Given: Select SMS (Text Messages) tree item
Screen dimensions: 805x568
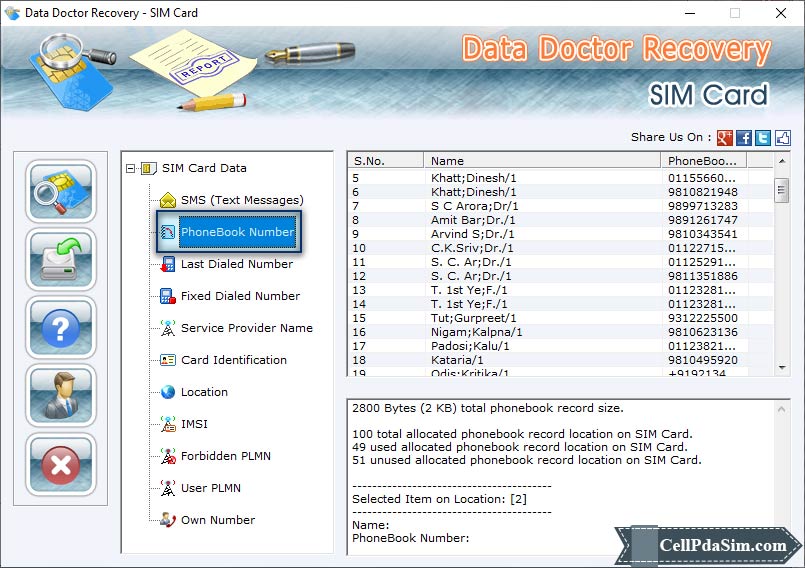Looking at the screenshot, I should (x=242, y=200).
